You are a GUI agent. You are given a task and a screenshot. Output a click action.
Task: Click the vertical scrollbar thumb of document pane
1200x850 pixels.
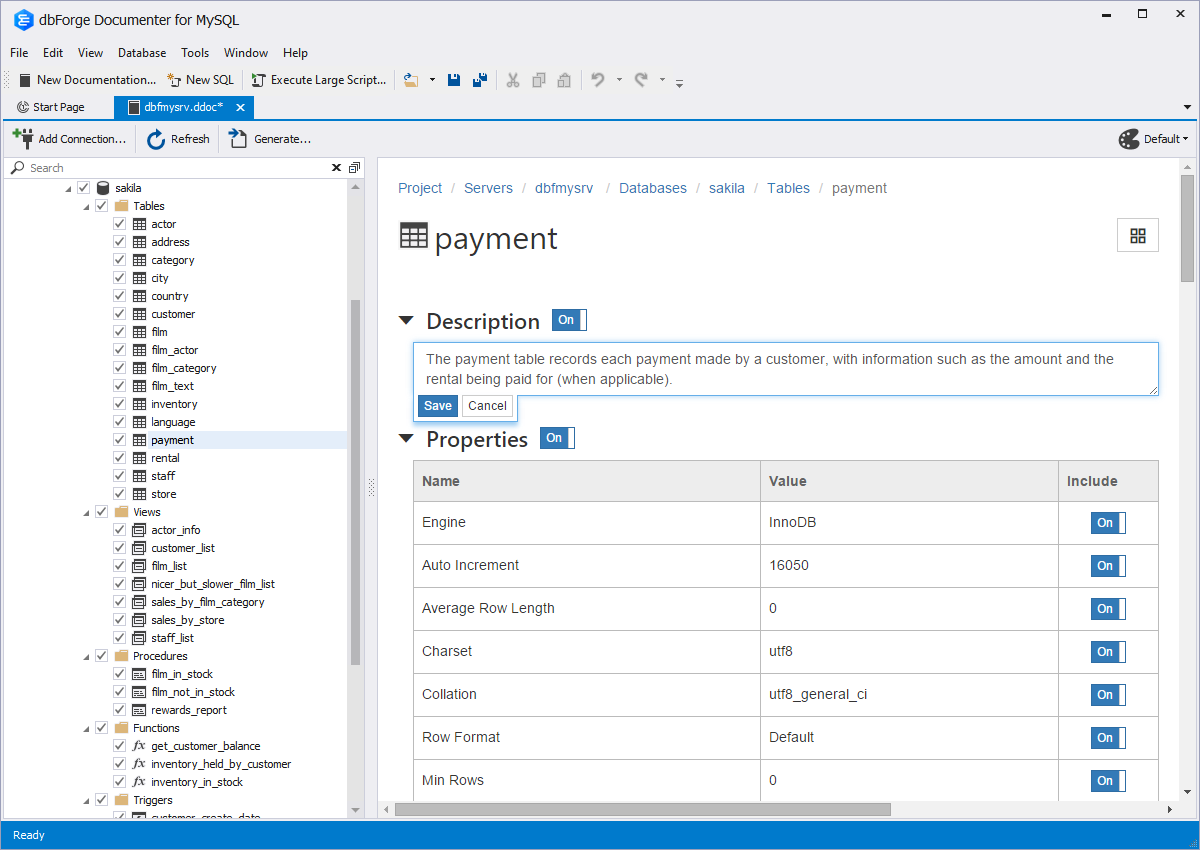pos(1187,228)
